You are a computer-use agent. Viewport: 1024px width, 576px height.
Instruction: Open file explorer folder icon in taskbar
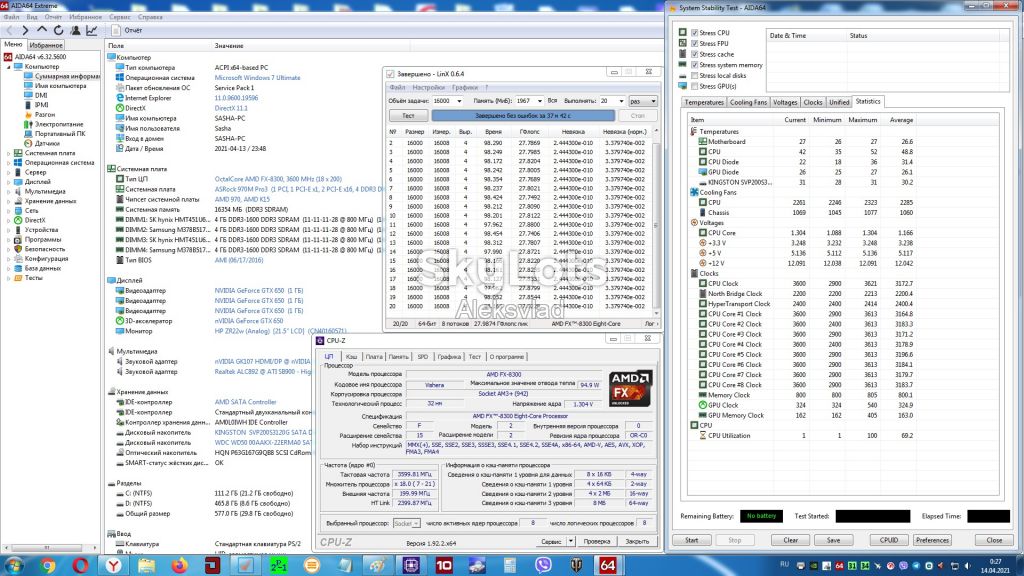(146, 565)
